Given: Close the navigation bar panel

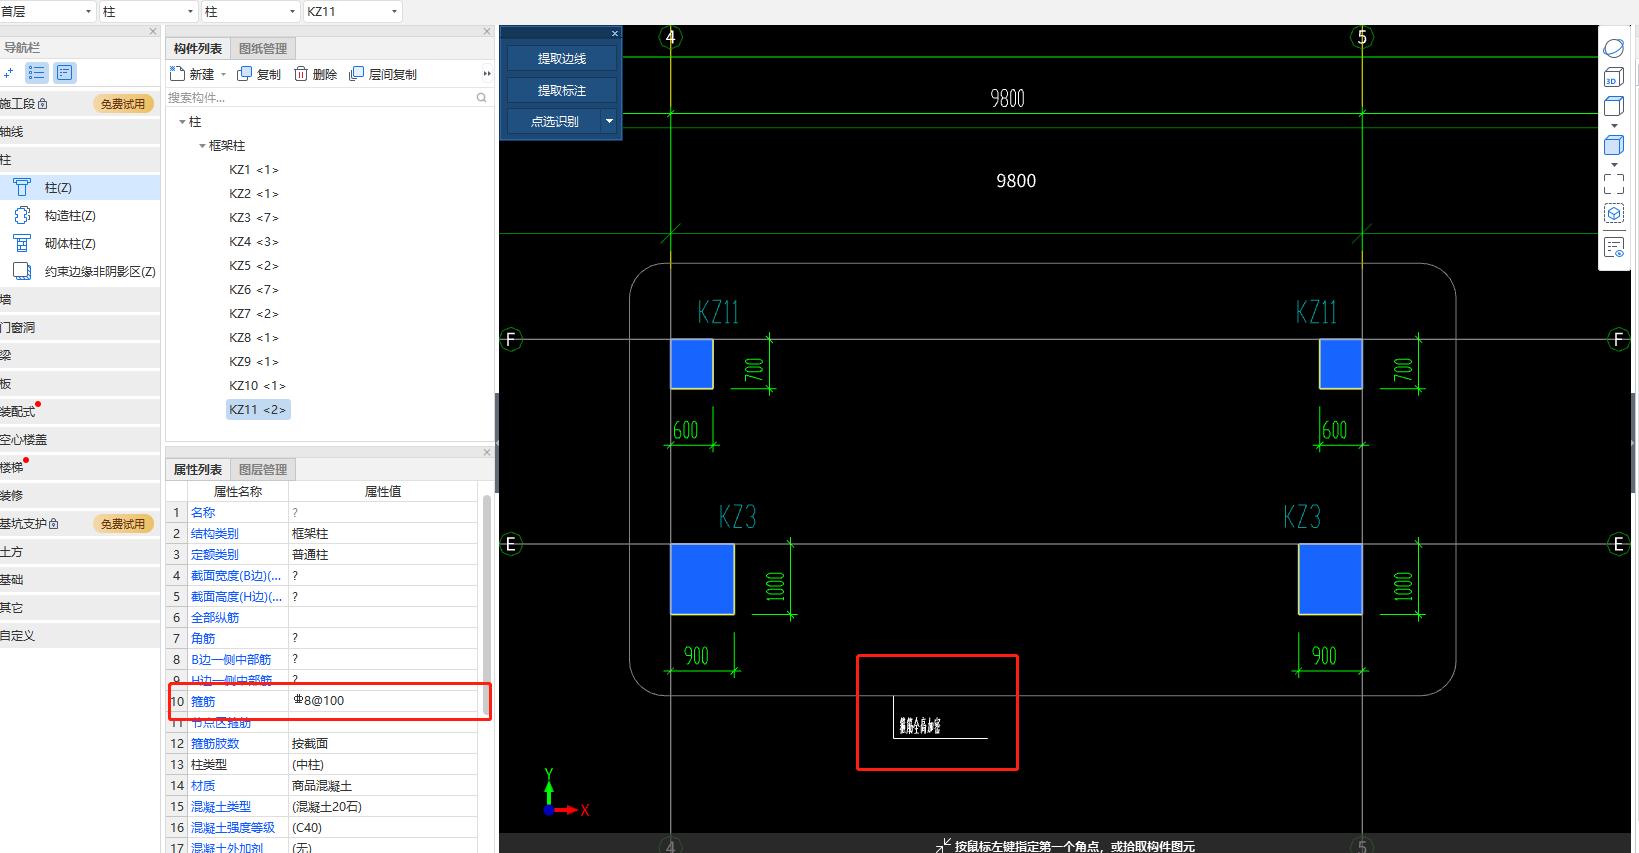Looking at the screenshot, I should (153, 32).
